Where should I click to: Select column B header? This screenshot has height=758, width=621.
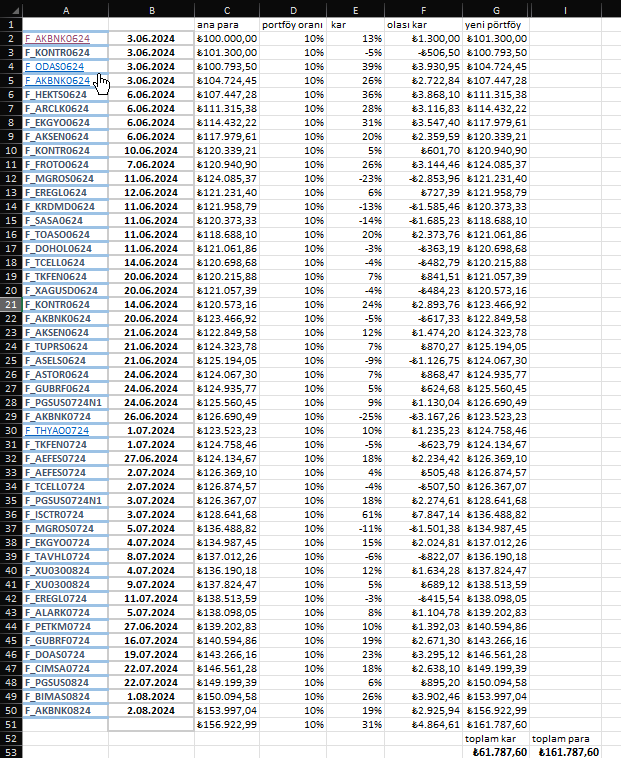click(152, 11)
